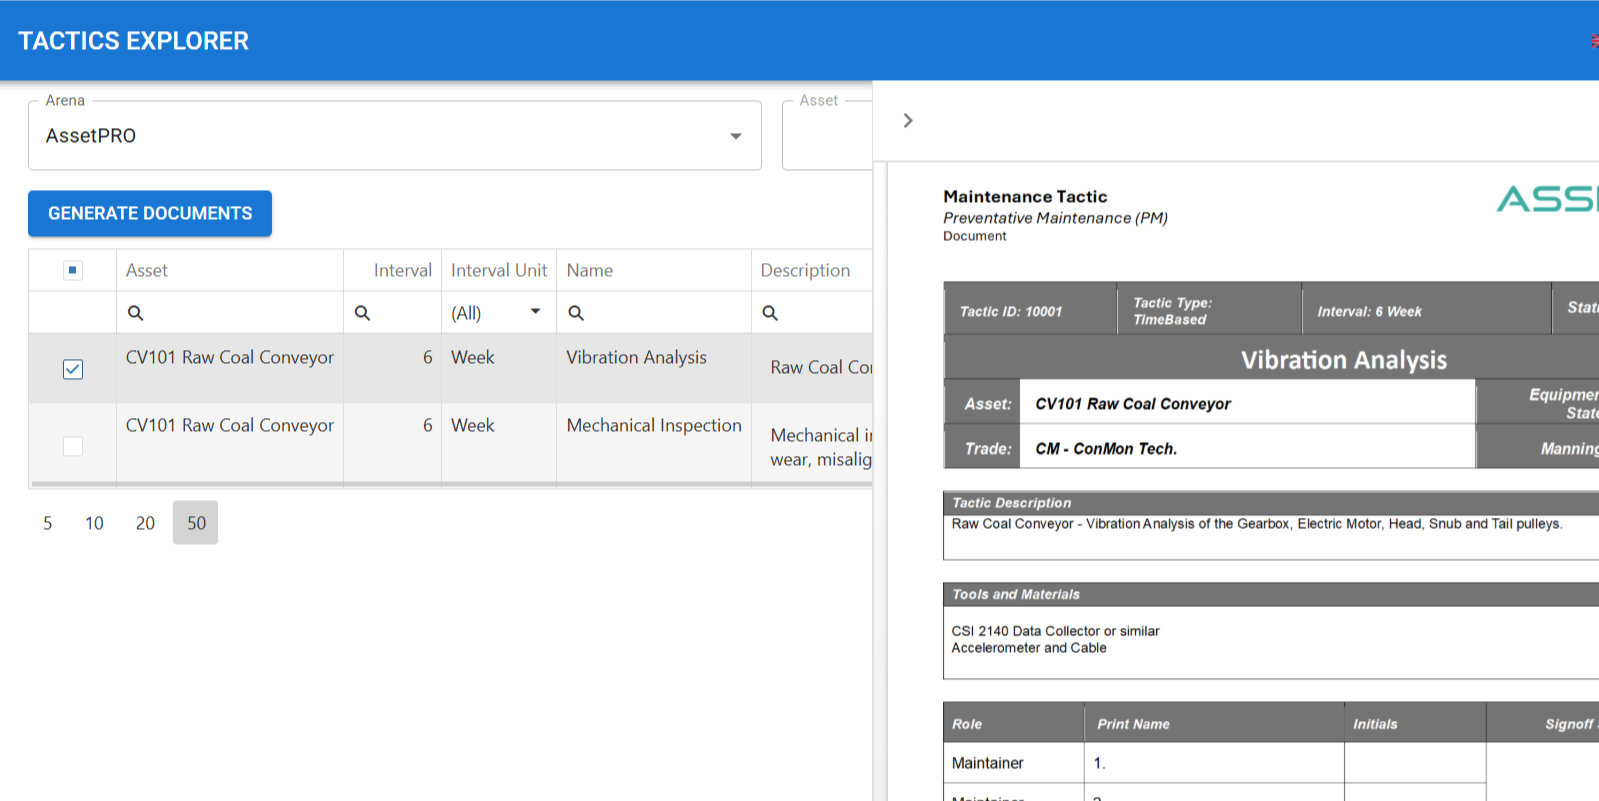
Task: Click the grid horizontal scrollbar
Action: click(x=452, y=484)
